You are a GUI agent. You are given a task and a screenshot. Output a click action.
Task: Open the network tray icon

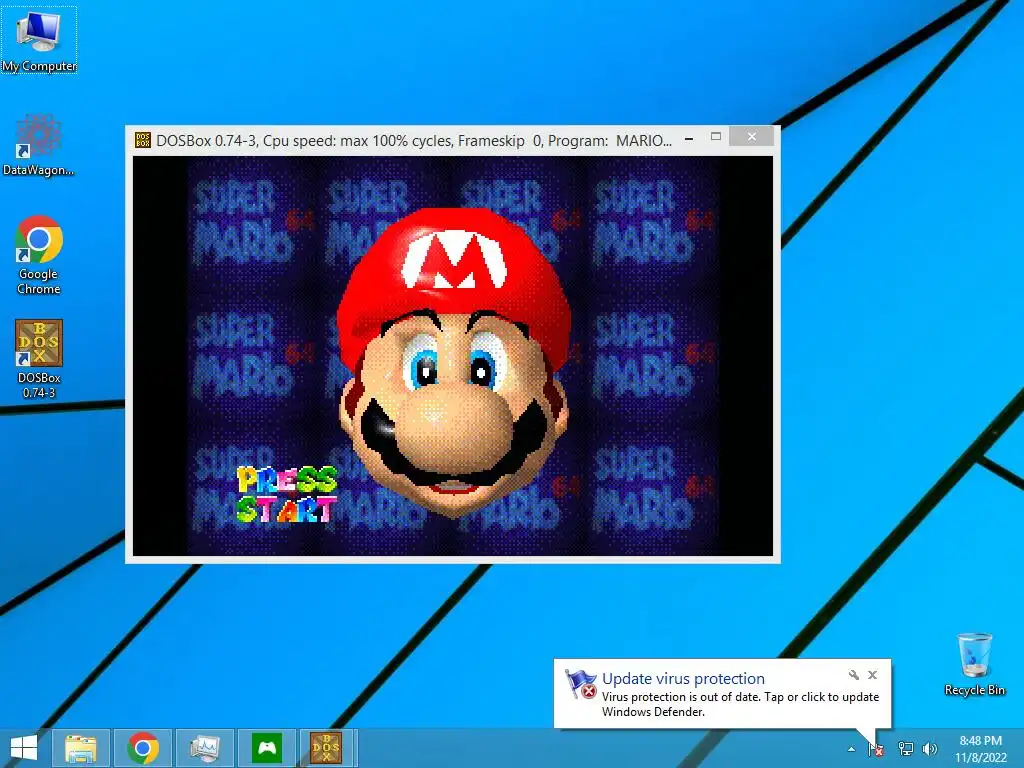906,749
